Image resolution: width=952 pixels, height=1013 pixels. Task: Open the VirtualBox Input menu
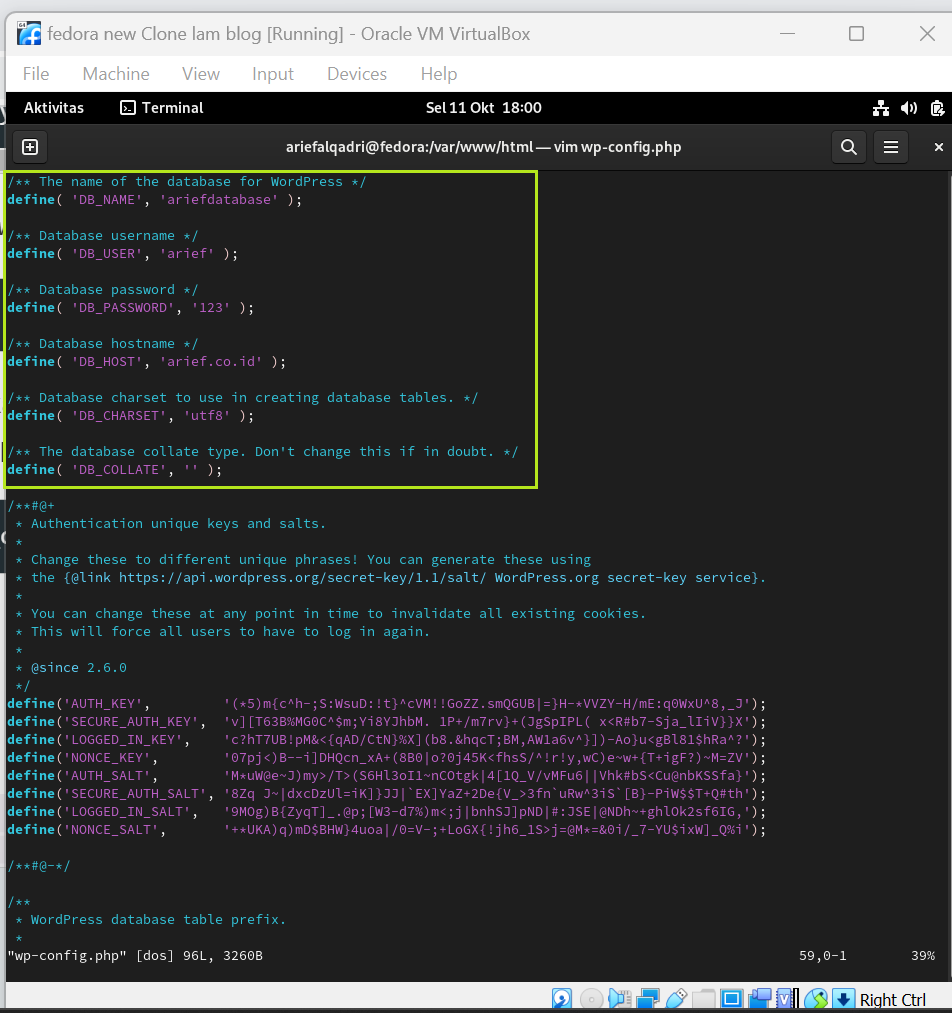click(x=273, y=74)
